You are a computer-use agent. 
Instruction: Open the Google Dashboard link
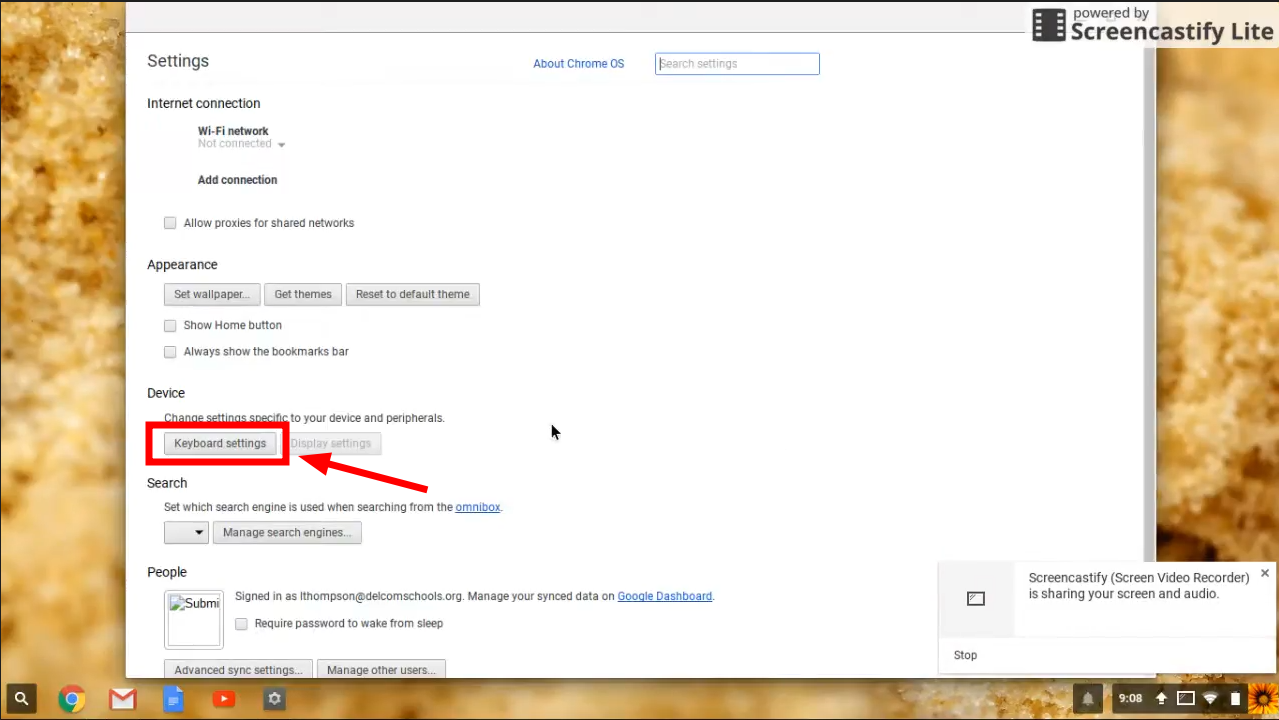(664, 596)
